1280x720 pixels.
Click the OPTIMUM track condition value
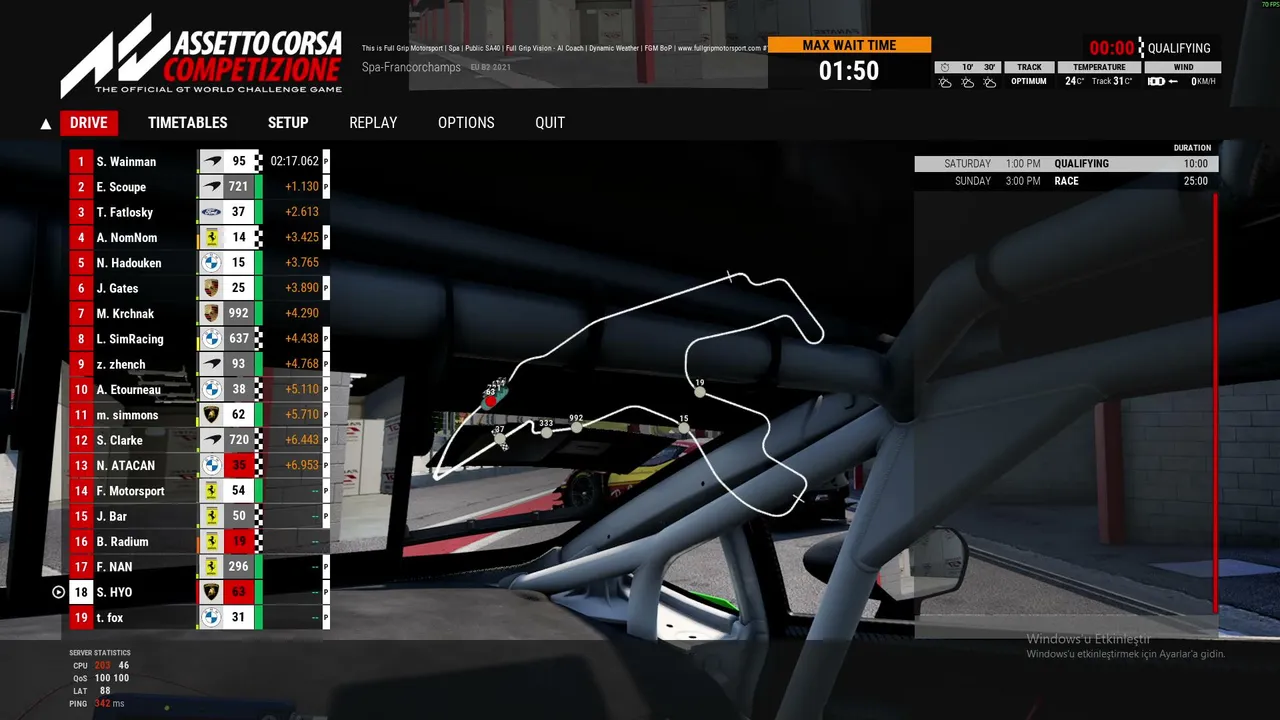[x=1029, y=82]
